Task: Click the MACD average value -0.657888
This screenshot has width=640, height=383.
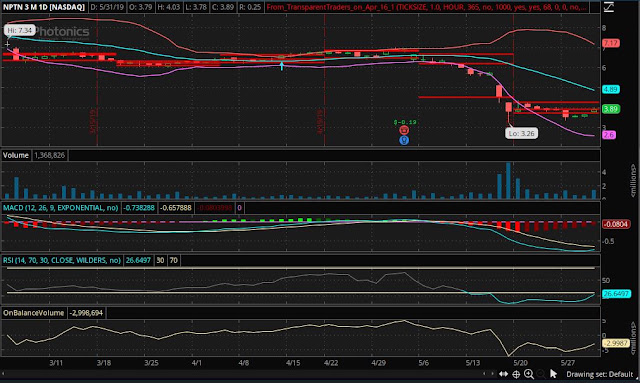Action: (x=176, y=208)
